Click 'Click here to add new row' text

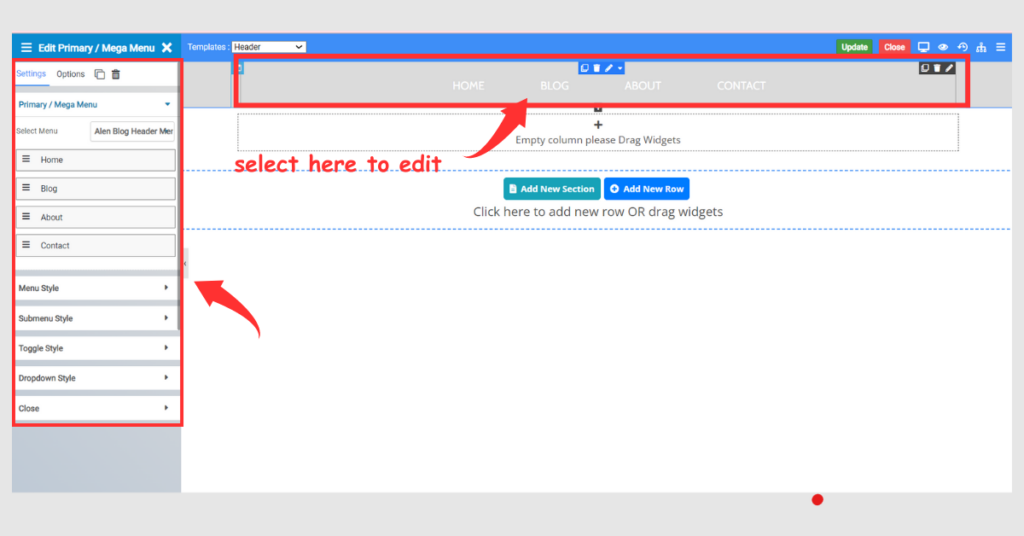point(598,212)
